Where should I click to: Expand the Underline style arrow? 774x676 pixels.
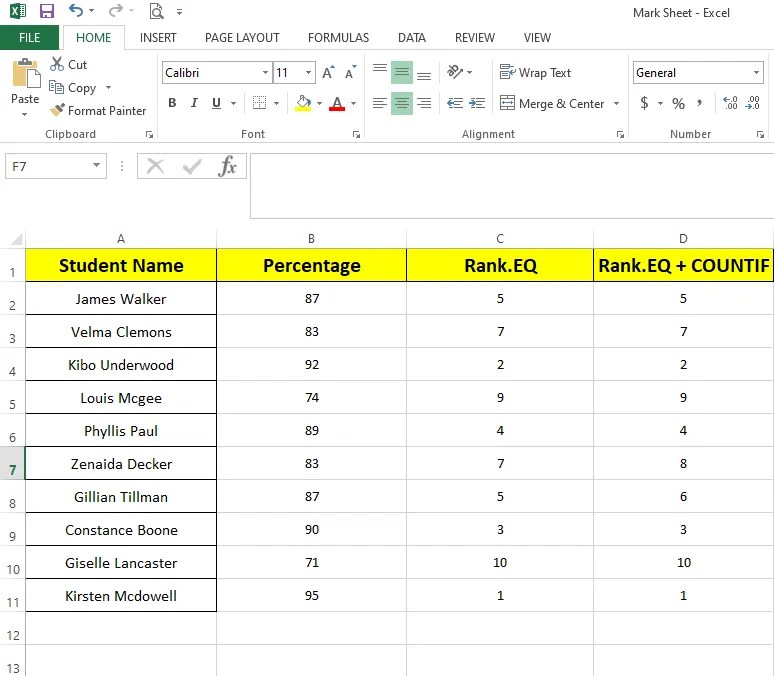(x=233, y=103)
